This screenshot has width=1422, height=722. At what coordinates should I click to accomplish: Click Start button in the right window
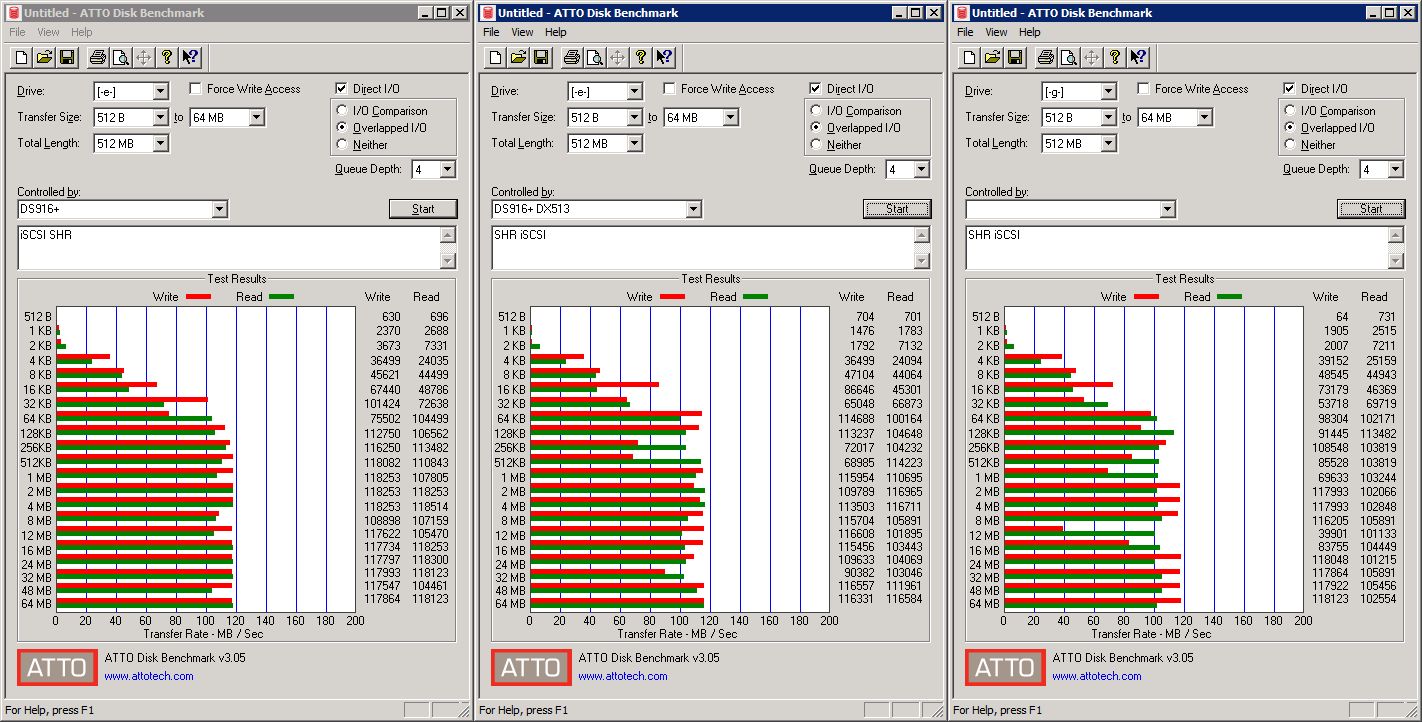click(x=1371, y=209)
